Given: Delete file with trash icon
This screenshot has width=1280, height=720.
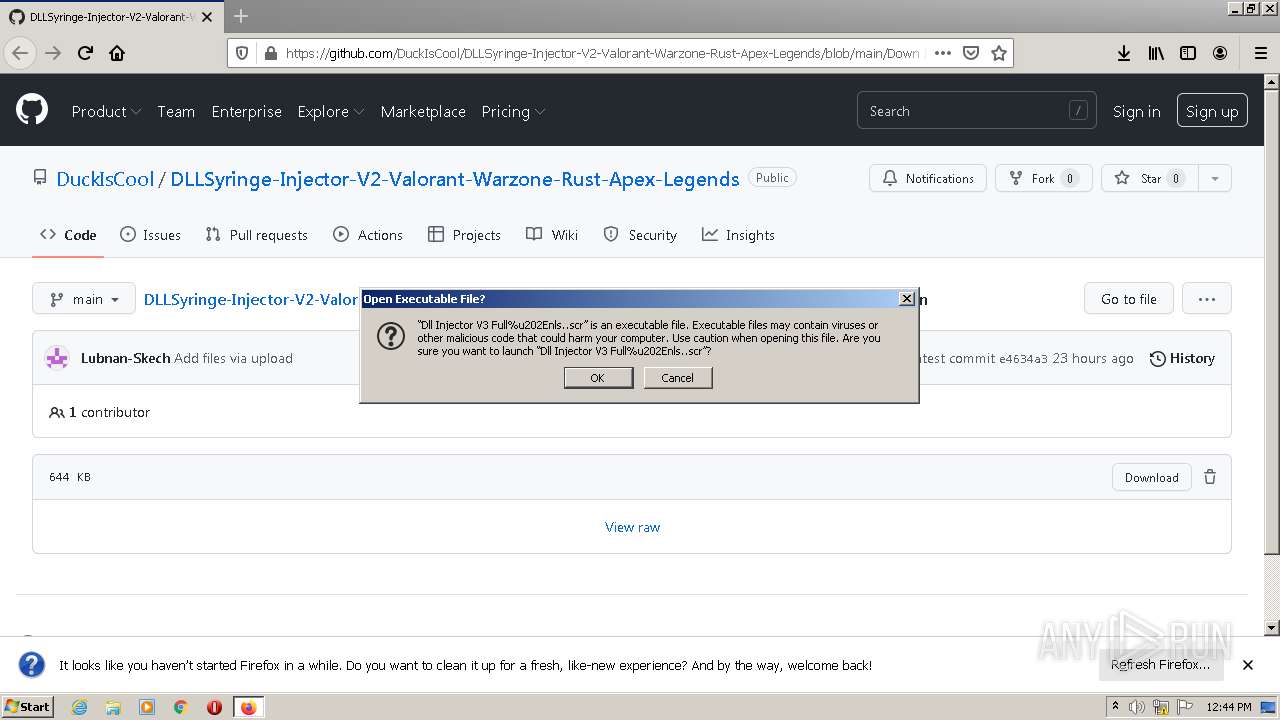Looking at the screenshot, I should pyautogui.click(x=1210, y=477).
